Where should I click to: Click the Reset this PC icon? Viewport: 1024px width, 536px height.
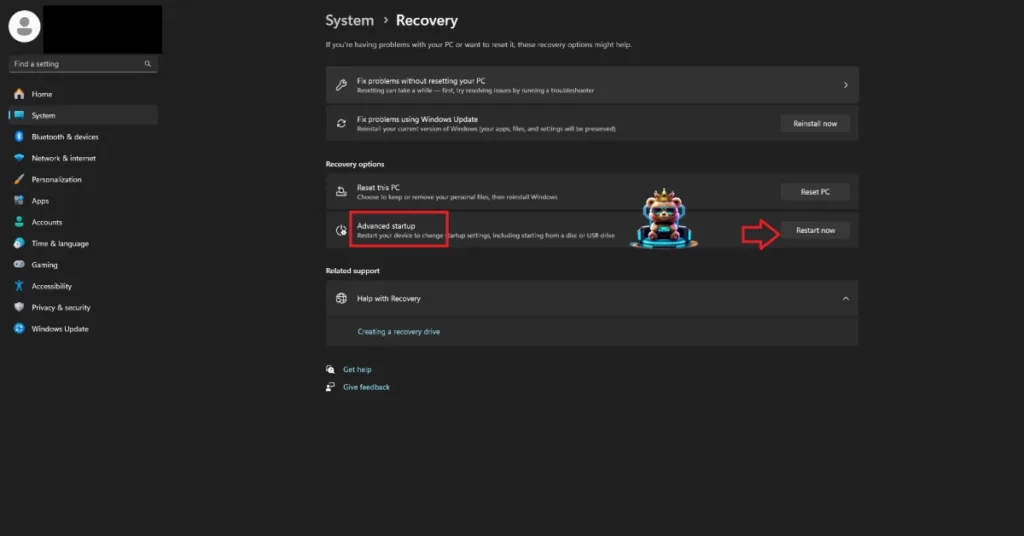tap(341, 191)
